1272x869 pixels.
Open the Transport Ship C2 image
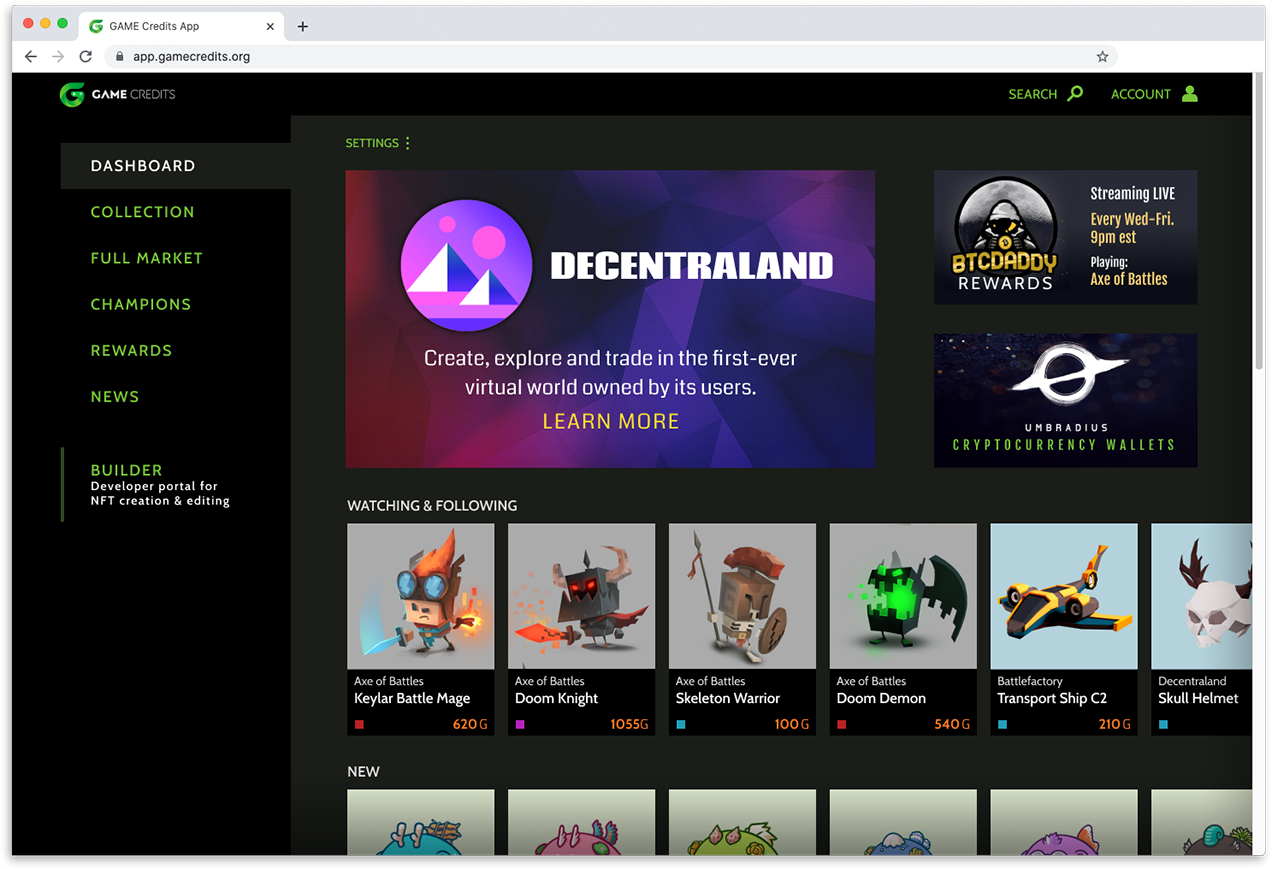pos(1064,596)
